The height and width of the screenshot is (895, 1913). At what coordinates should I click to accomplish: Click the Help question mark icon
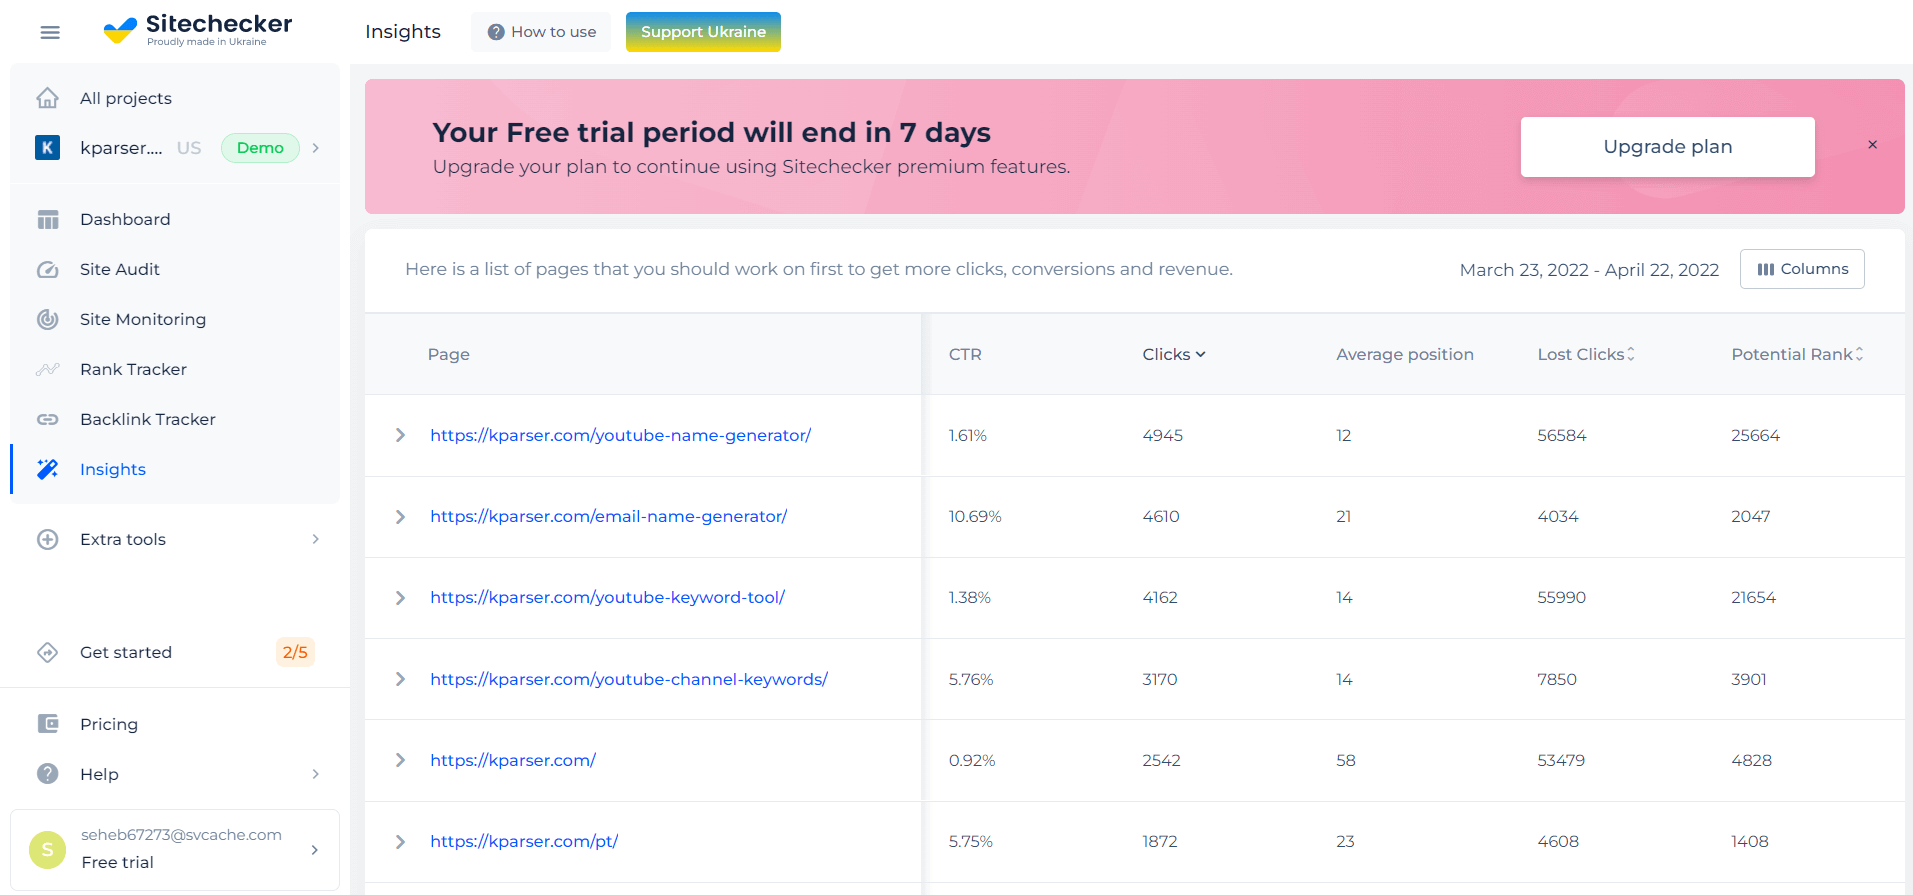tap(48, 773)
